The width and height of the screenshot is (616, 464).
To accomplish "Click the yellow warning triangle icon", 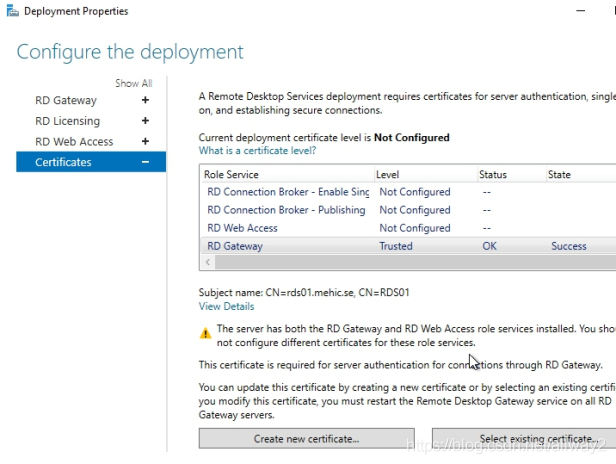I will [205, 332].
